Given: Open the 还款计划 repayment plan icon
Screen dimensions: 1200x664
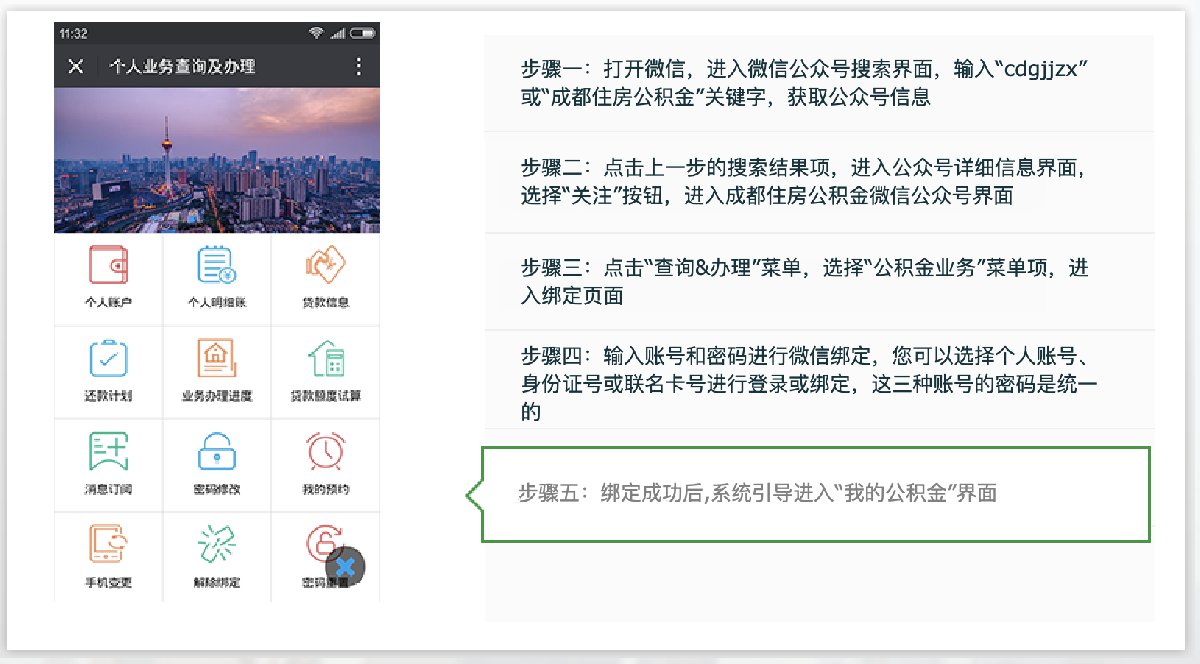Looking at the screenshot, I should (x=108, y=358).
